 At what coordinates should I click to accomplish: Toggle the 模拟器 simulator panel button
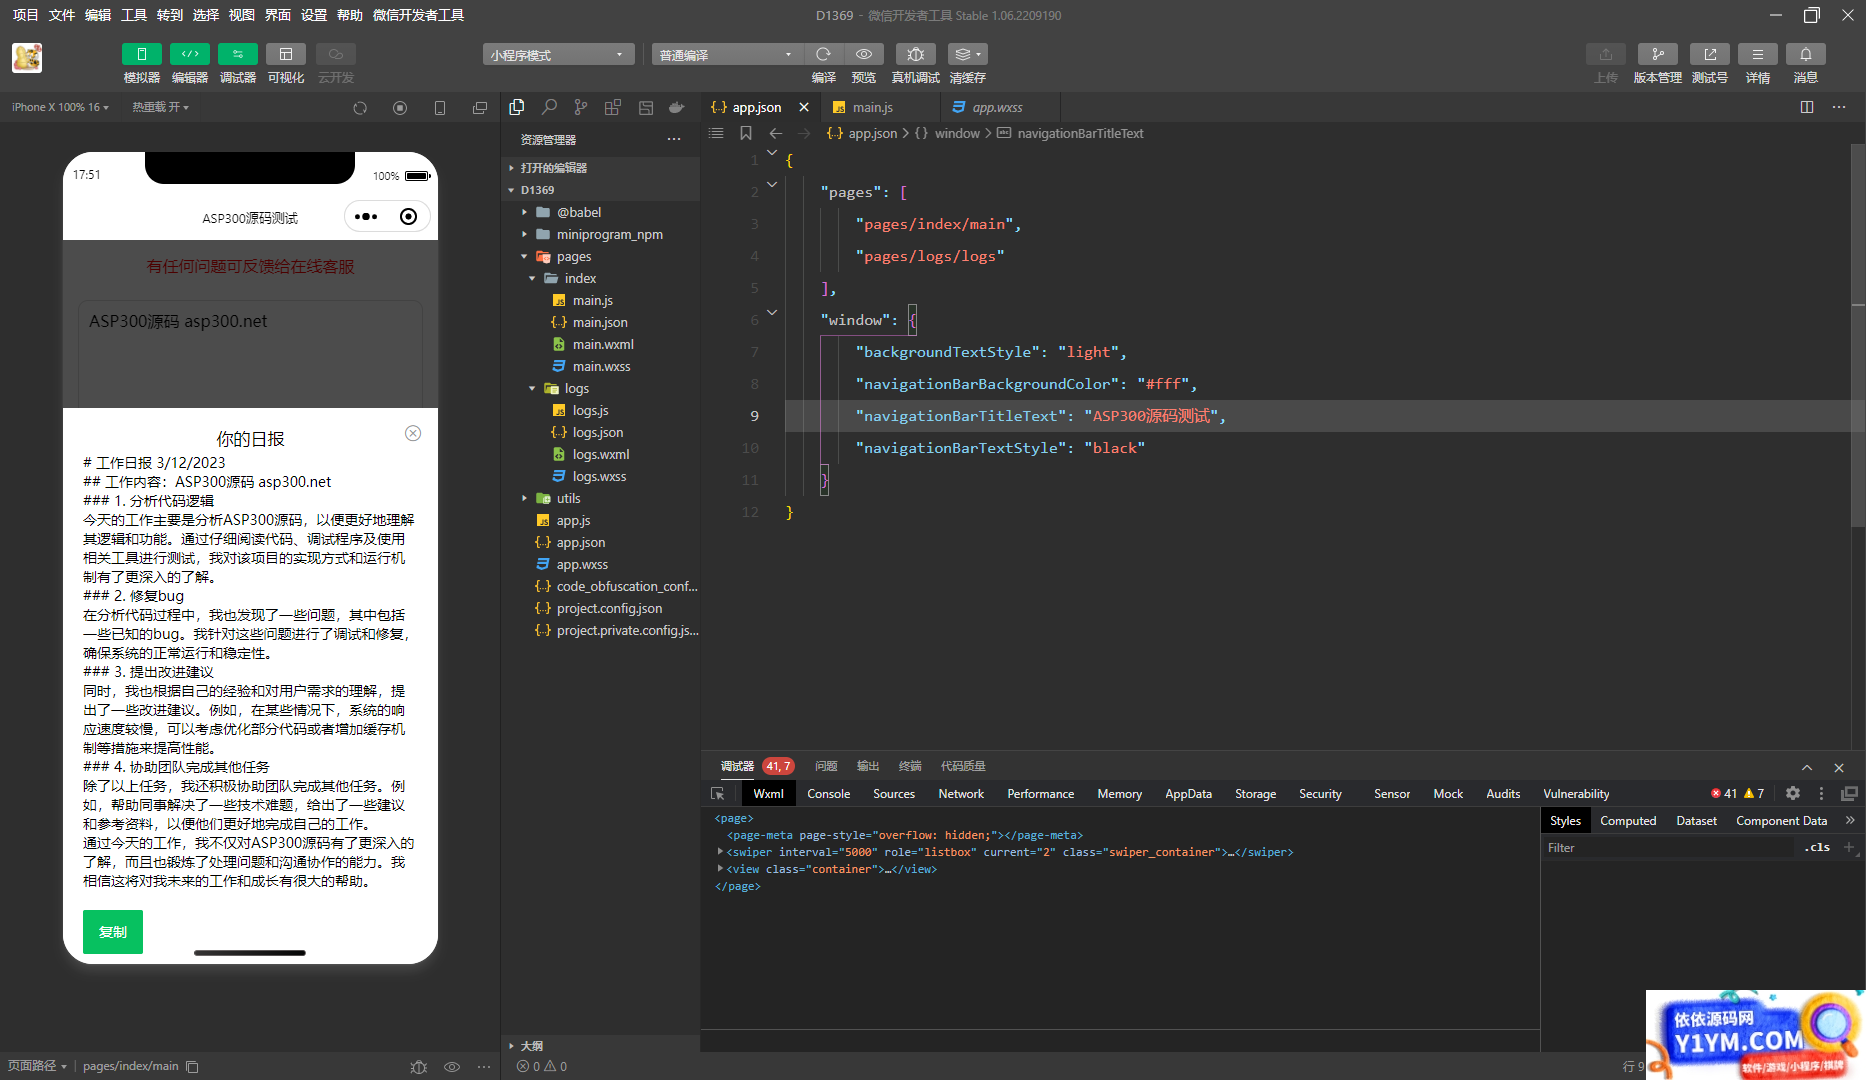(141, 54)
